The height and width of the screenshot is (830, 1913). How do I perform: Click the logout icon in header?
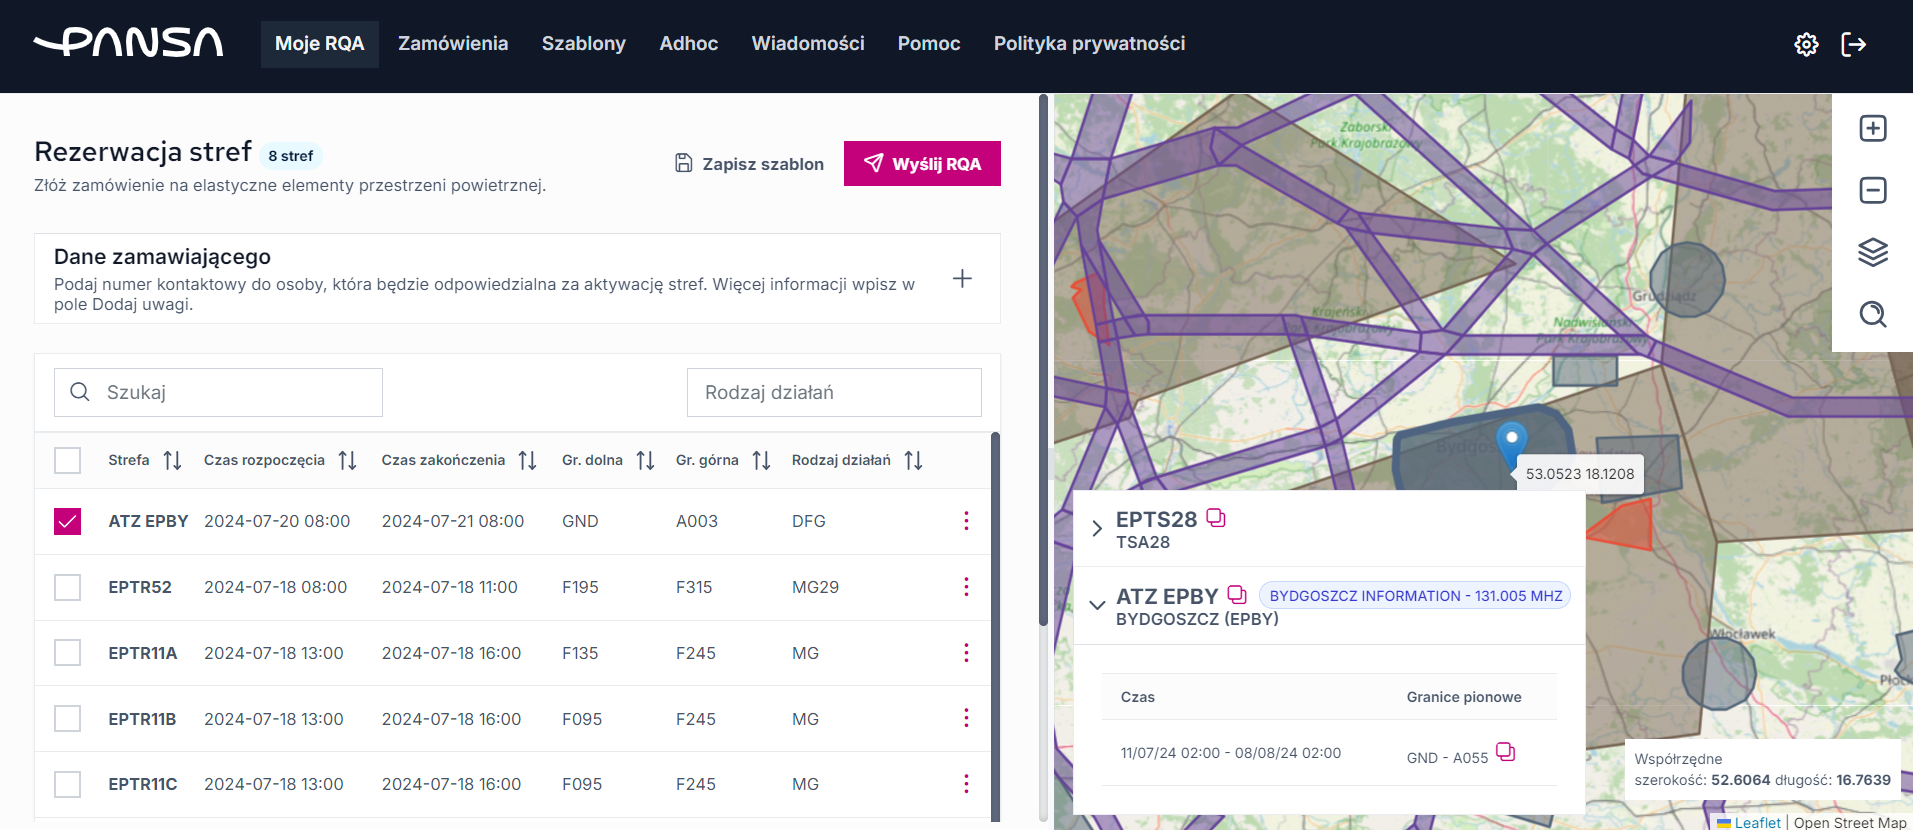pos(1853,44)
